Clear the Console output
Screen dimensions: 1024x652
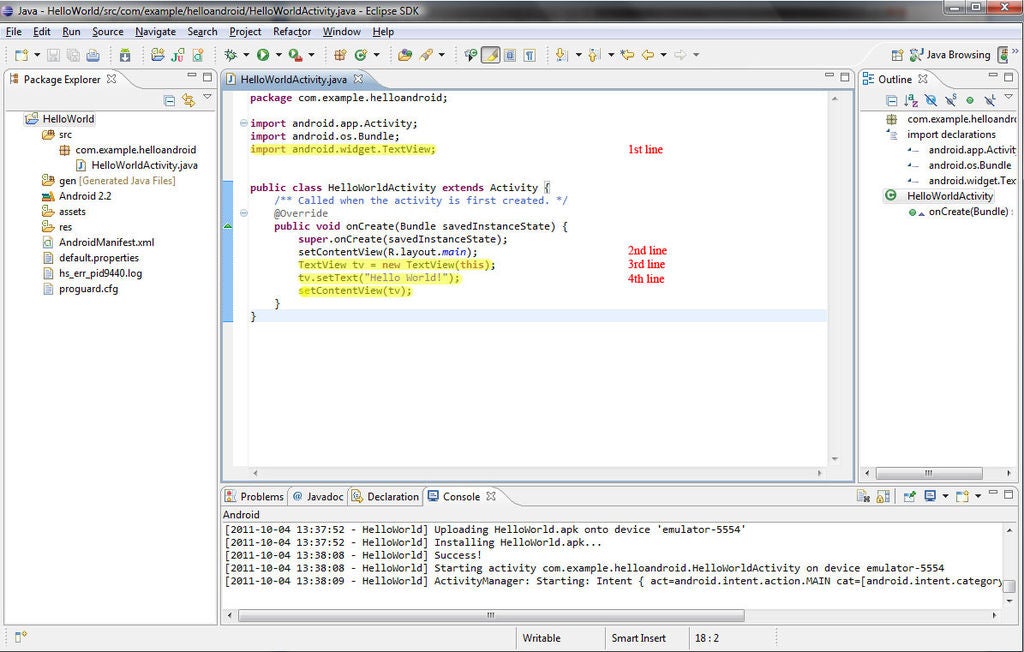click(x=863, y=496)
